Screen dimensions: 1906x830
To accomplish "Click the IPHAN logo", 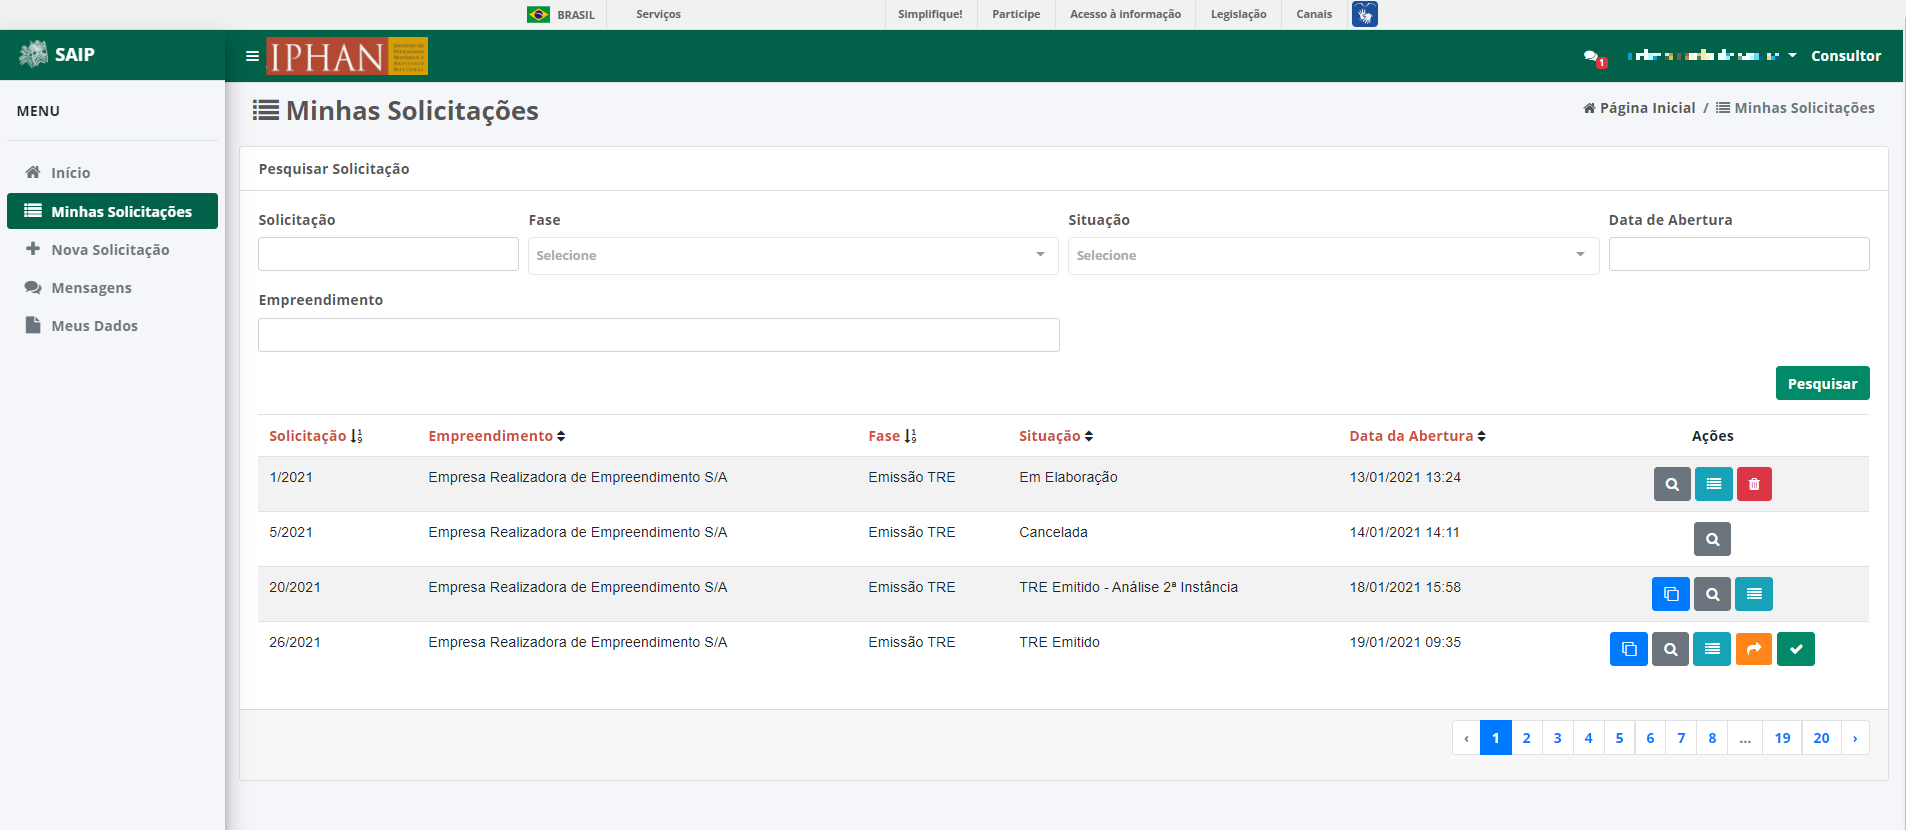I will point(347,56).
